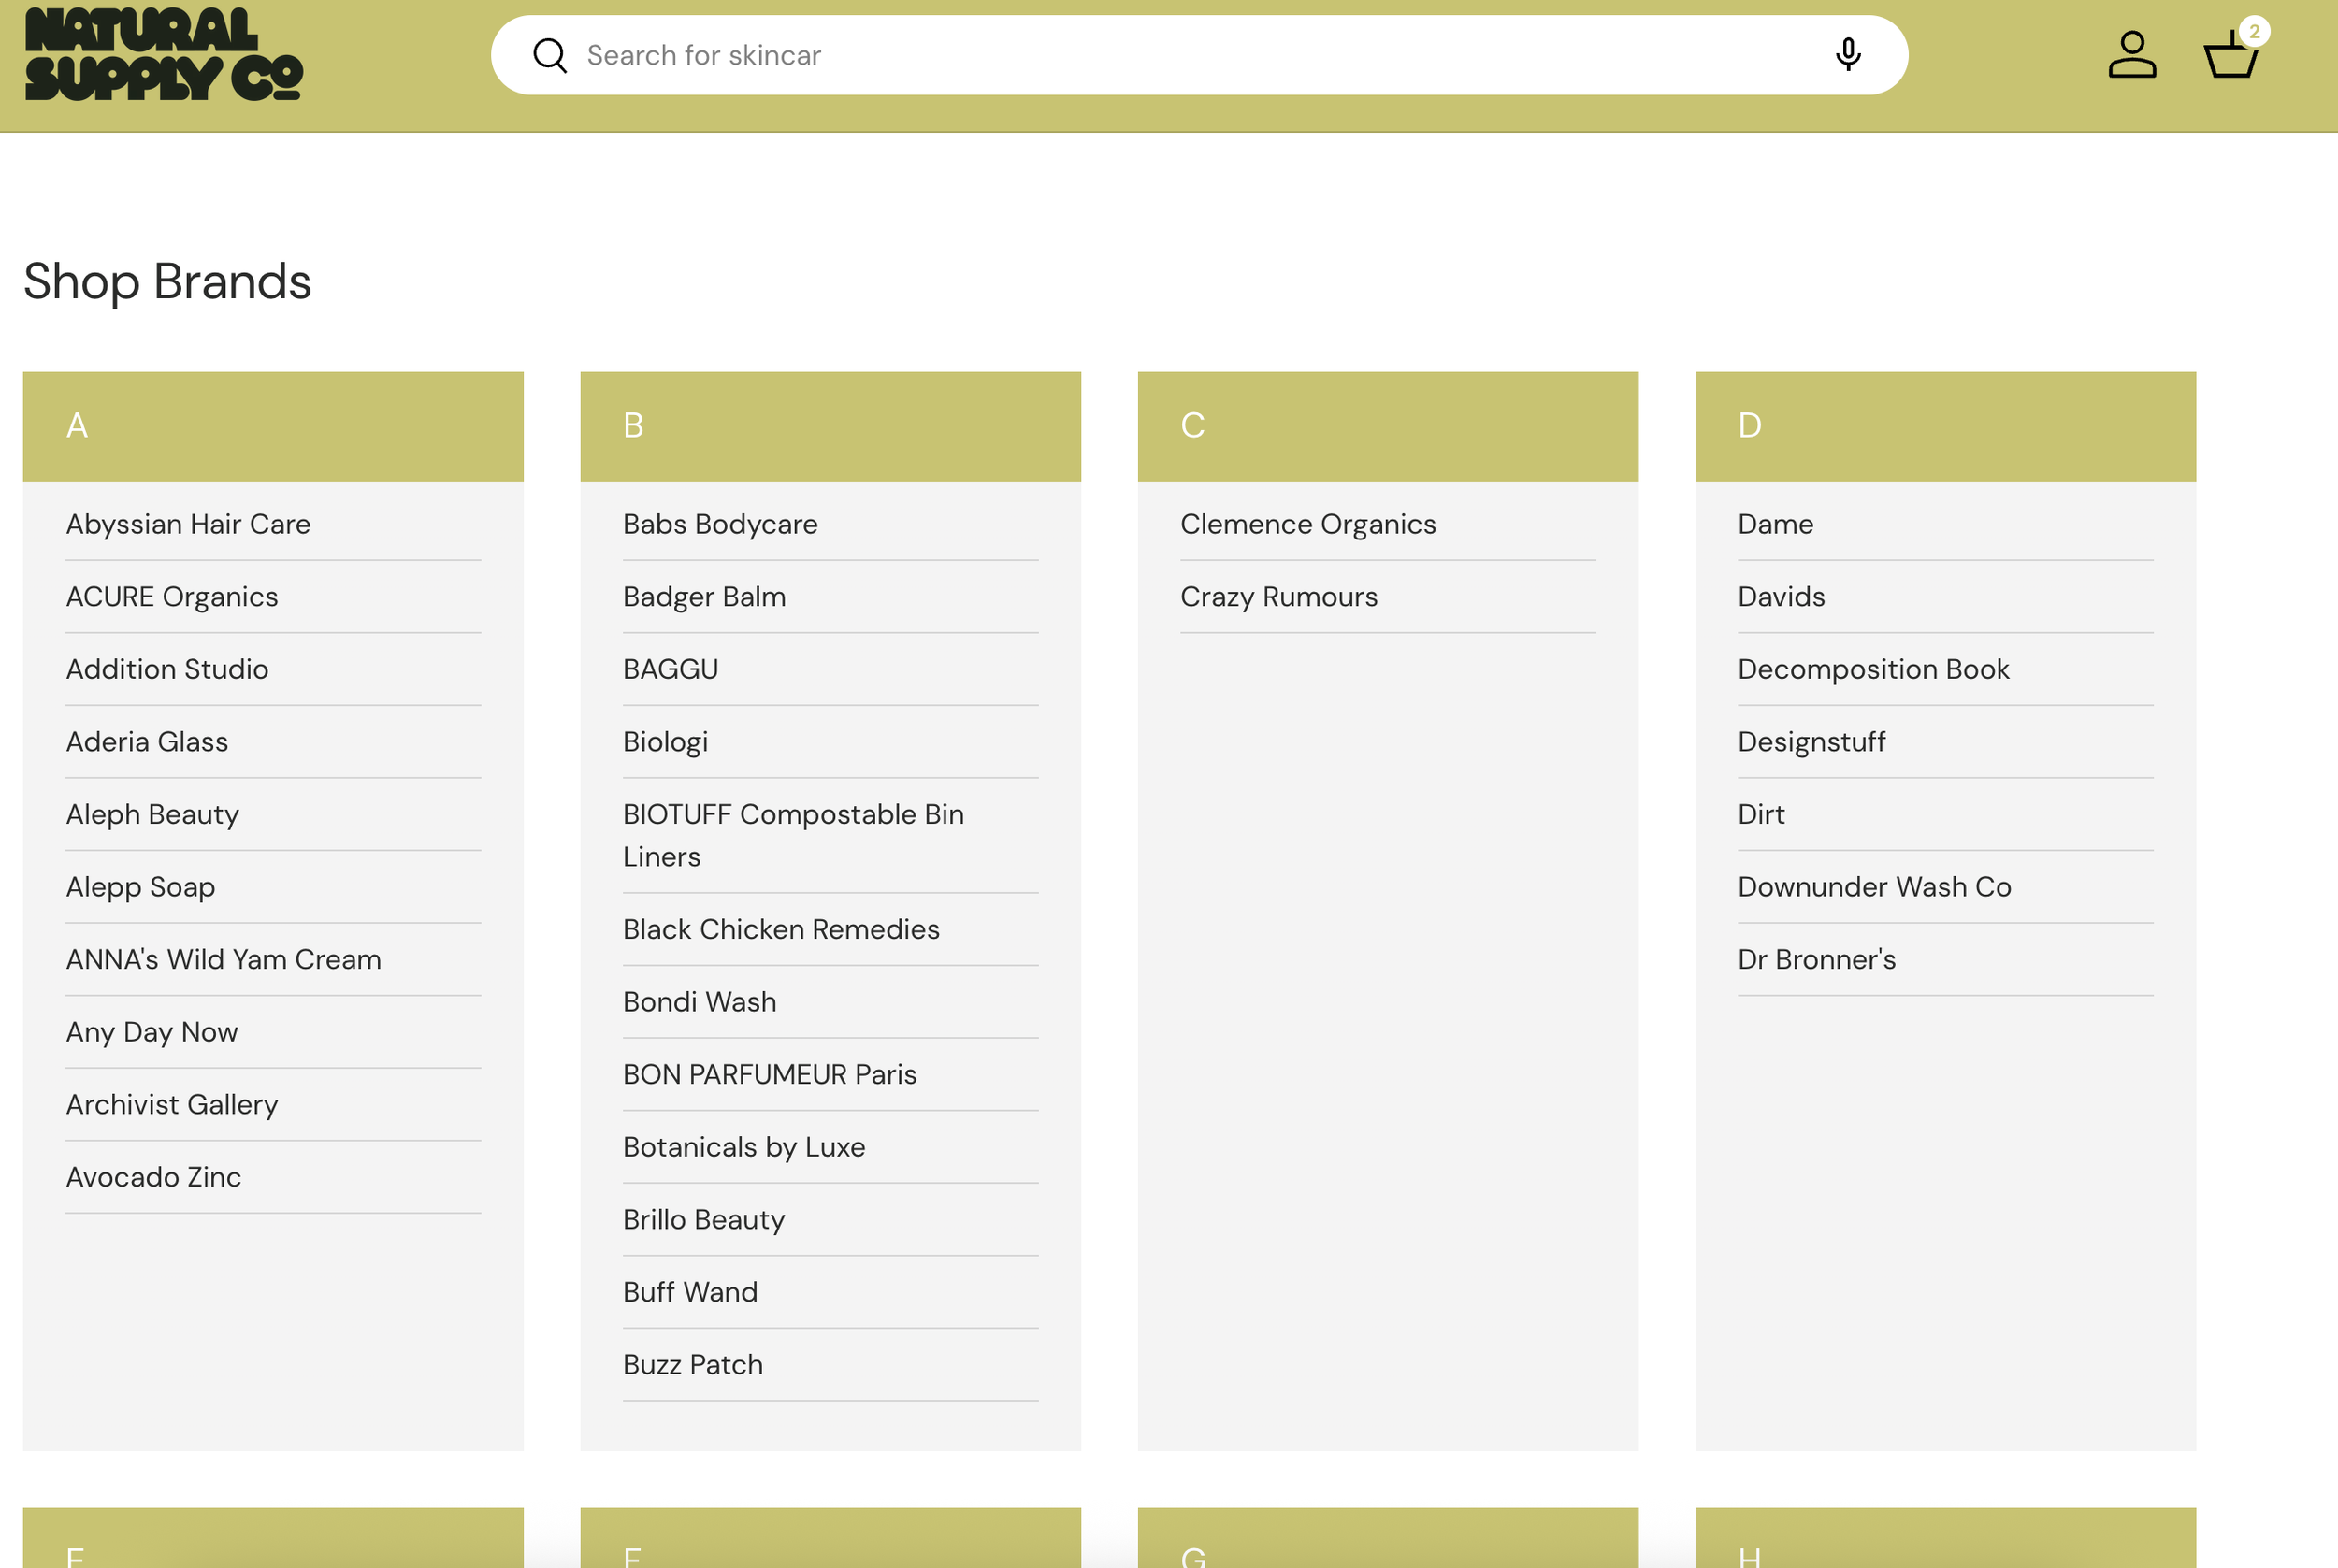Go to Archivist Gallery brand
Viewport: 2338px width, 1568px height.
(172, 1104)
